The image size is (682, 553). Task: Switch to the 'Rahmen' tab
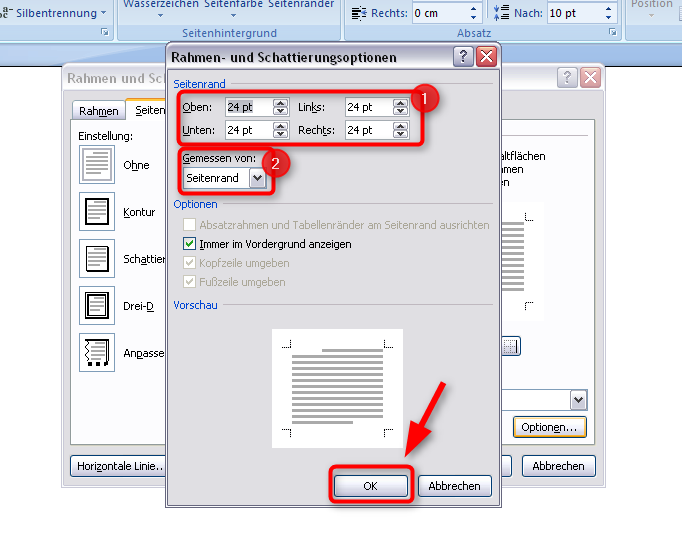99,111
